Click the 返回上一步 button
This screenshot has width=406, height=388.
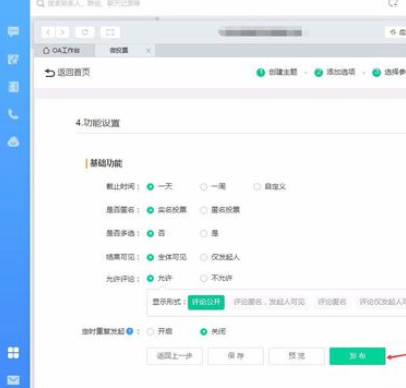[174, 356]
